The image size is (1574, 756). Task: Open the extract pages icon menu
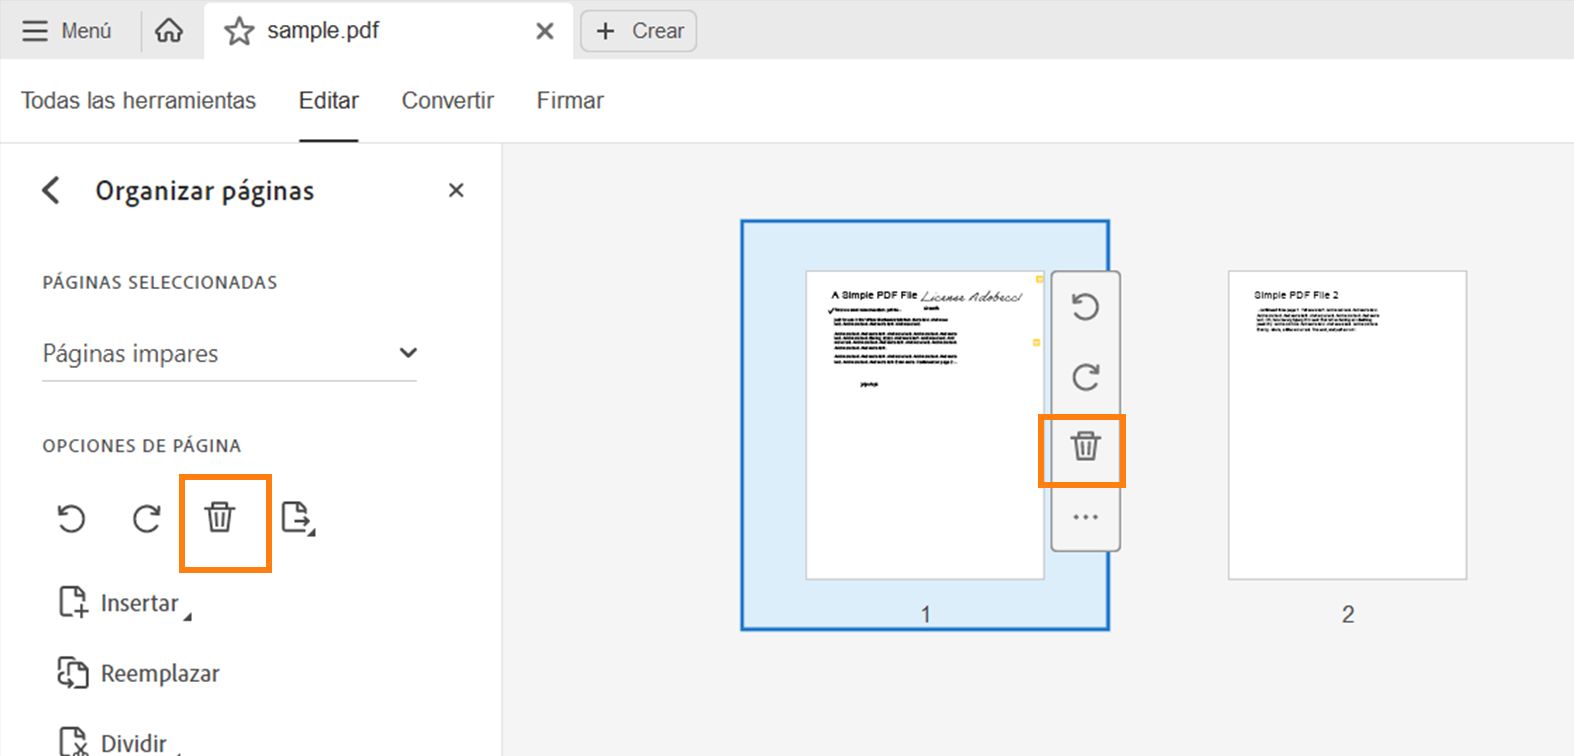298,518
